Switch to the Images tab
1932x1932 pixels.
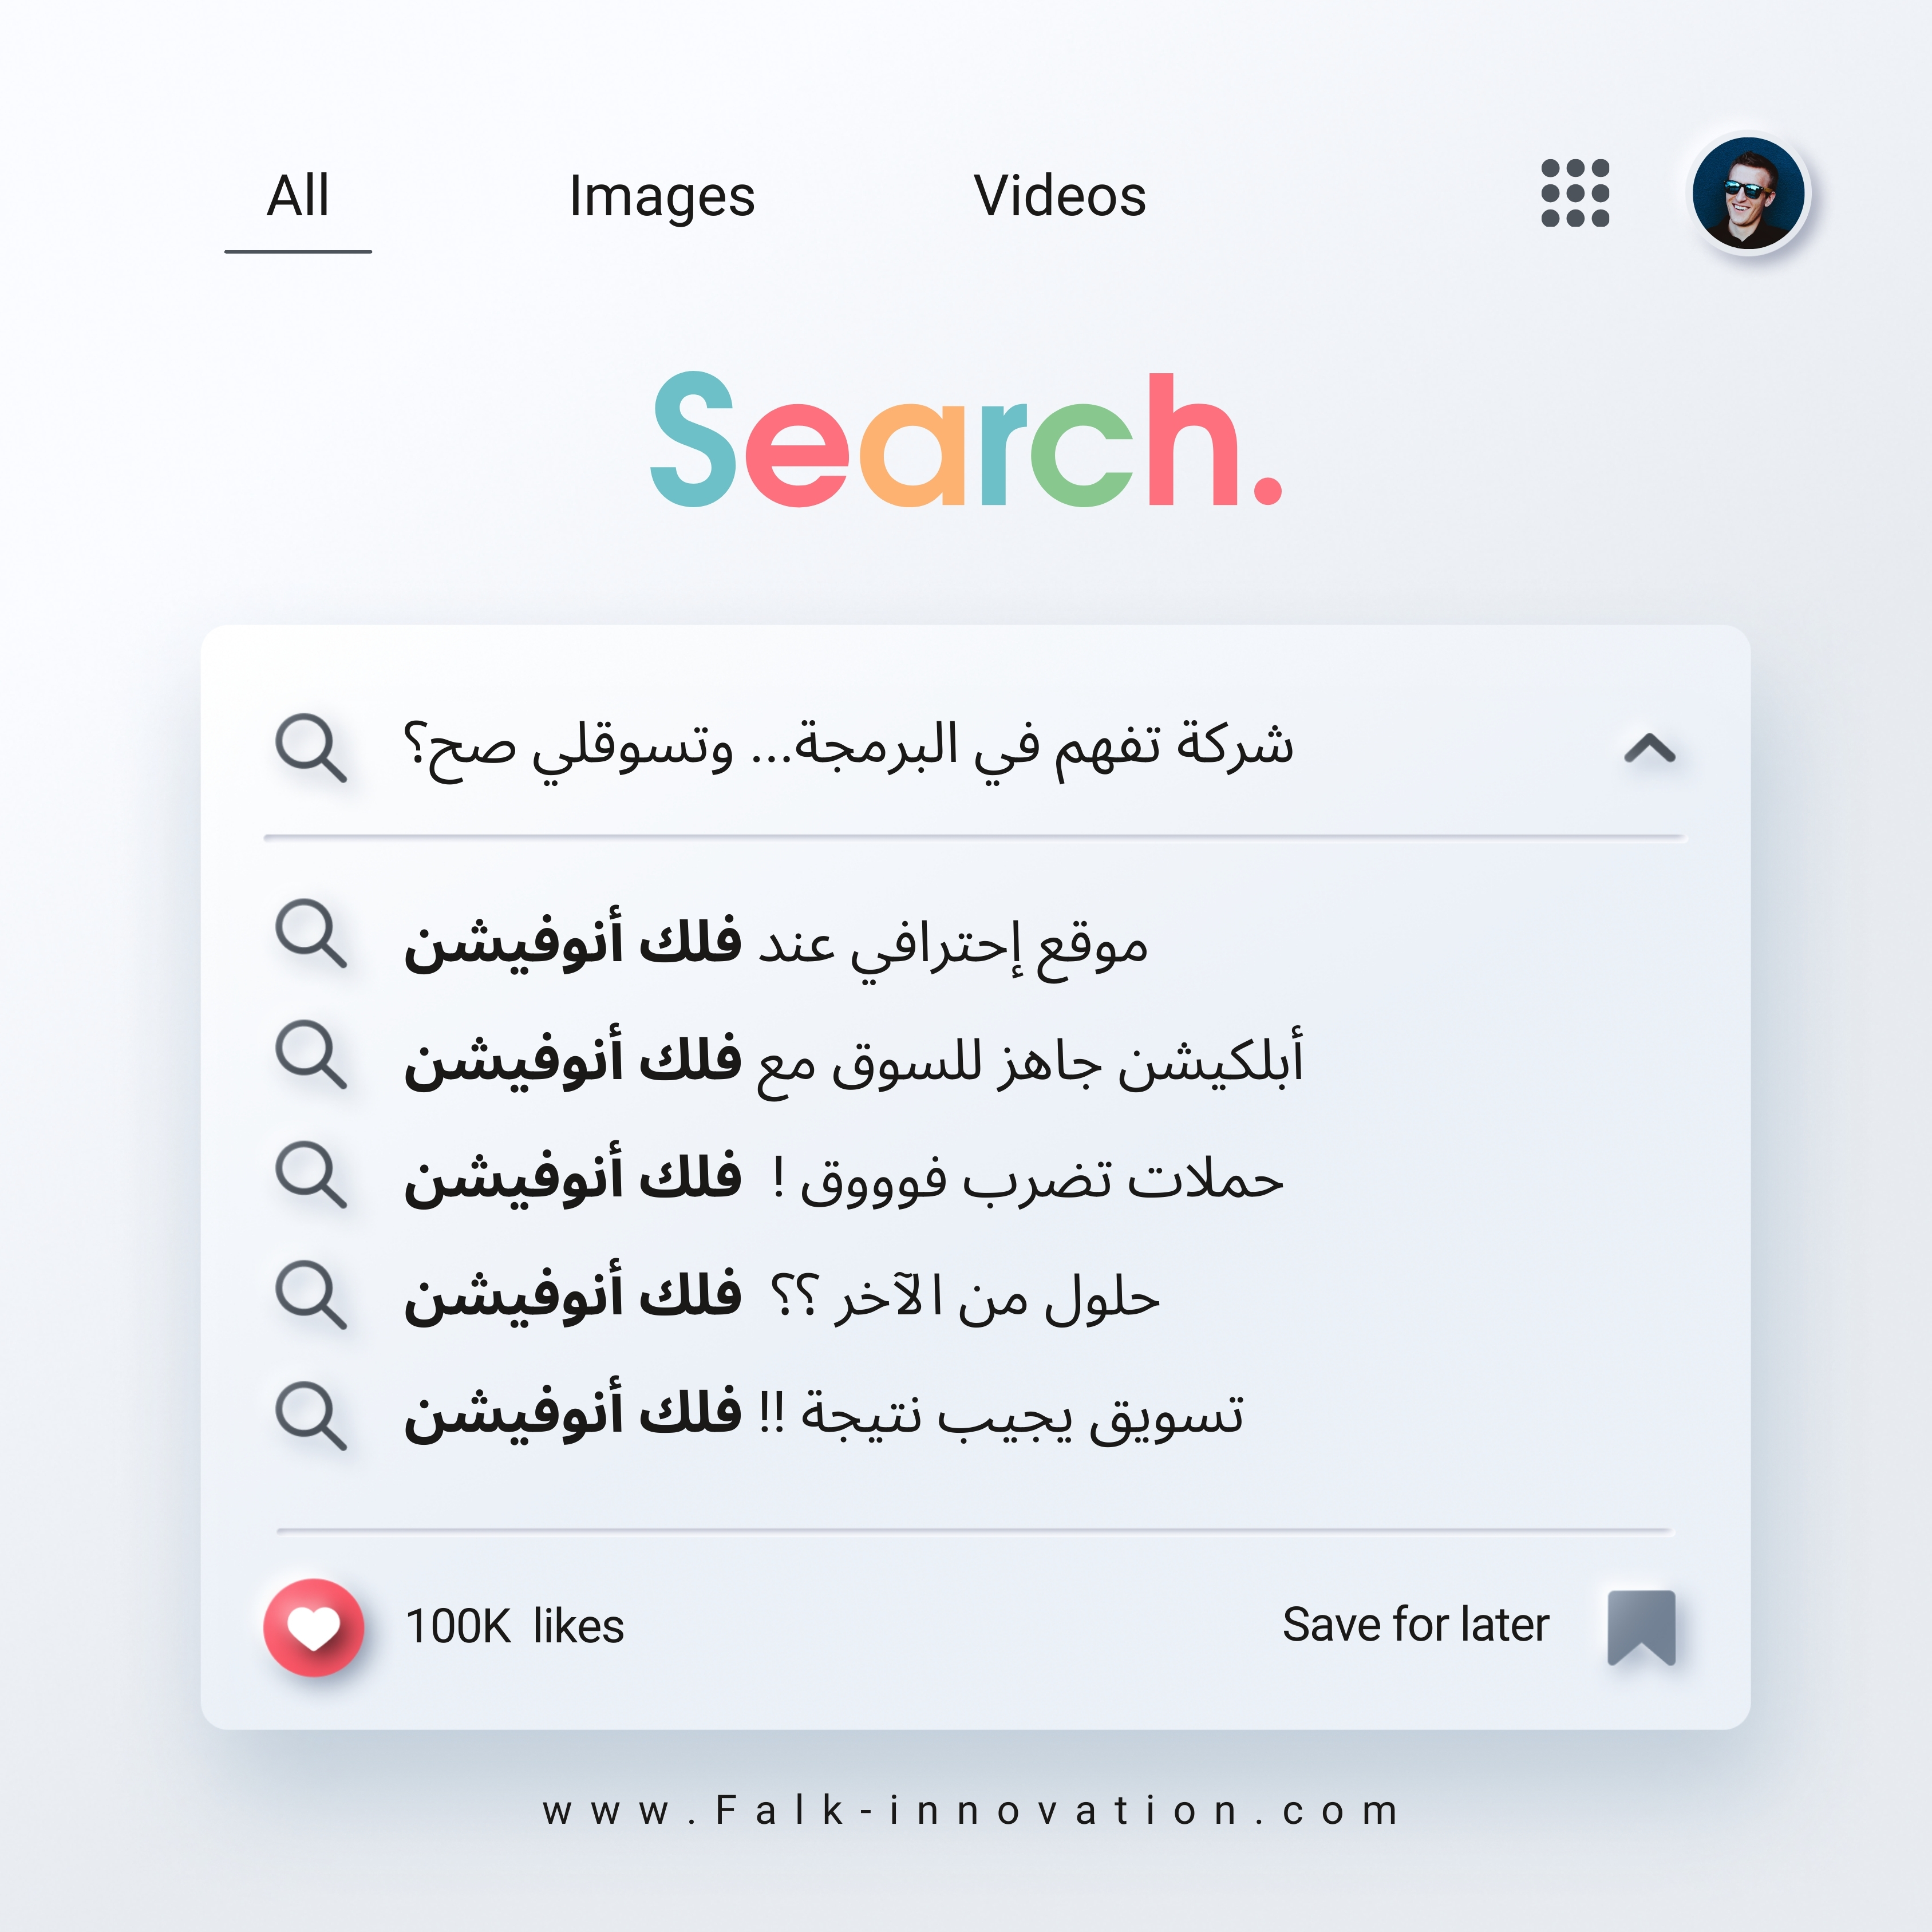pyautogui.click(x=661, y=196)
